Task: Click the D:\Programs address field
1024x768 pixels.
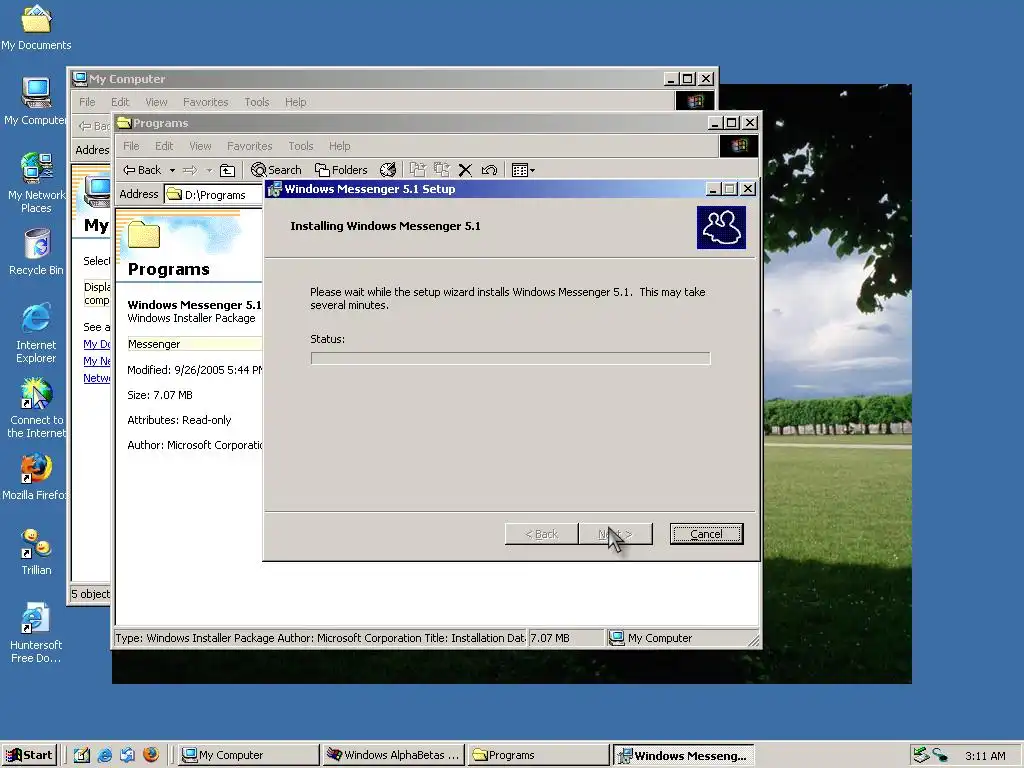Action: (213, 195)
